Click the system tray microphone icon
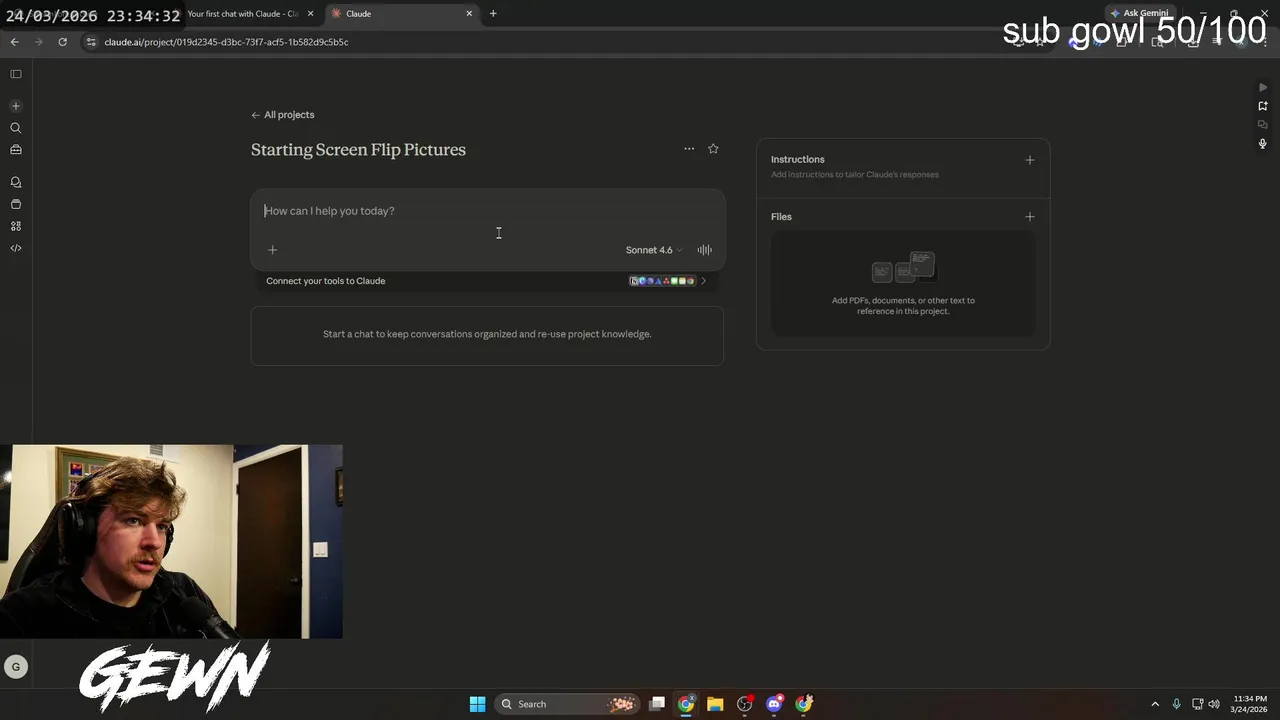This screenshot has height=720, width=1280. (1176, 704)
